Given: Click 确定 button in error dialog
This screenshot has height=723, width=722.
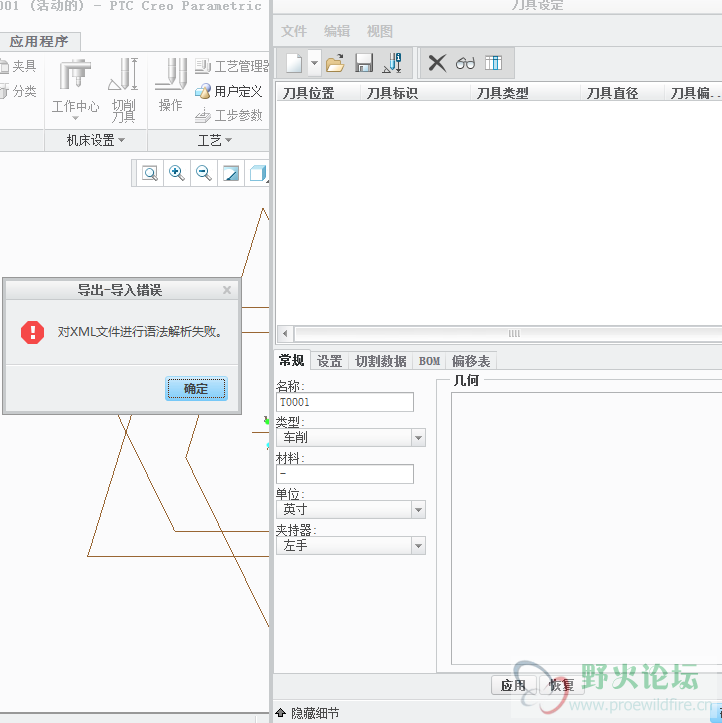Looking at the screenshot, I should (196, 389).
